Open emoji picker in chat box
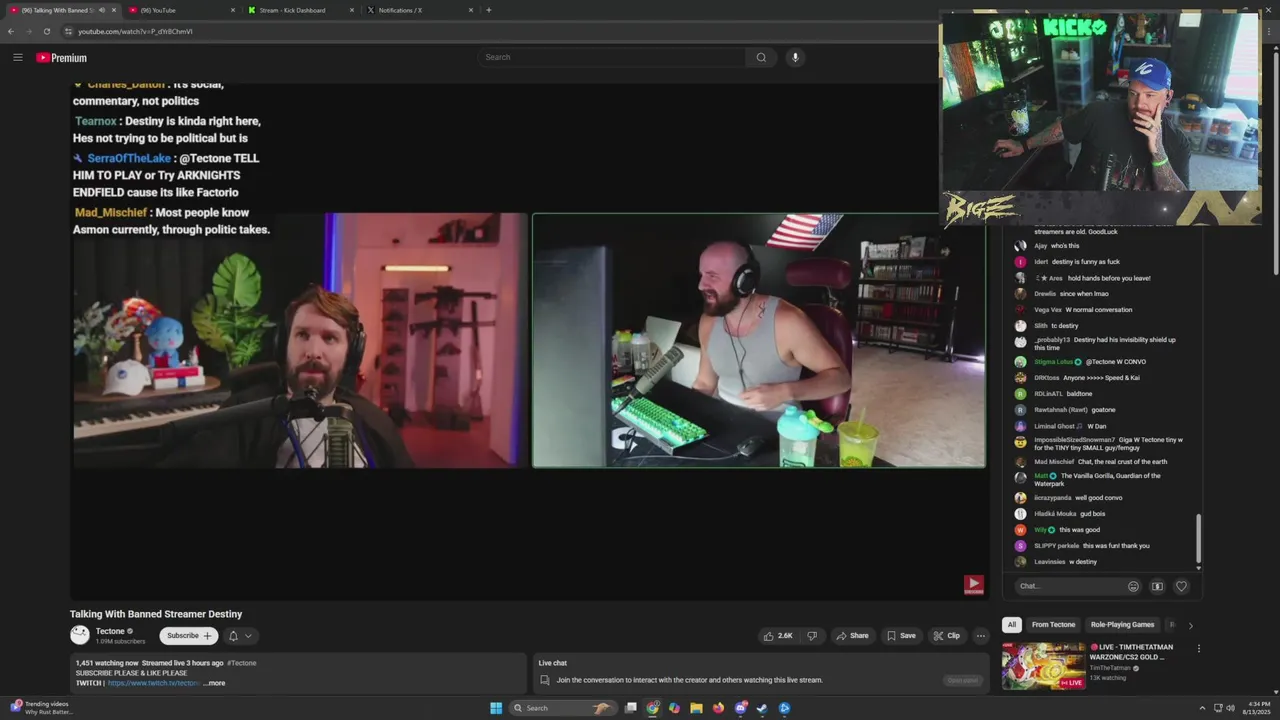Image resolution: width=1280 pixels, height=720 pixels. (x=1133, y=587)
